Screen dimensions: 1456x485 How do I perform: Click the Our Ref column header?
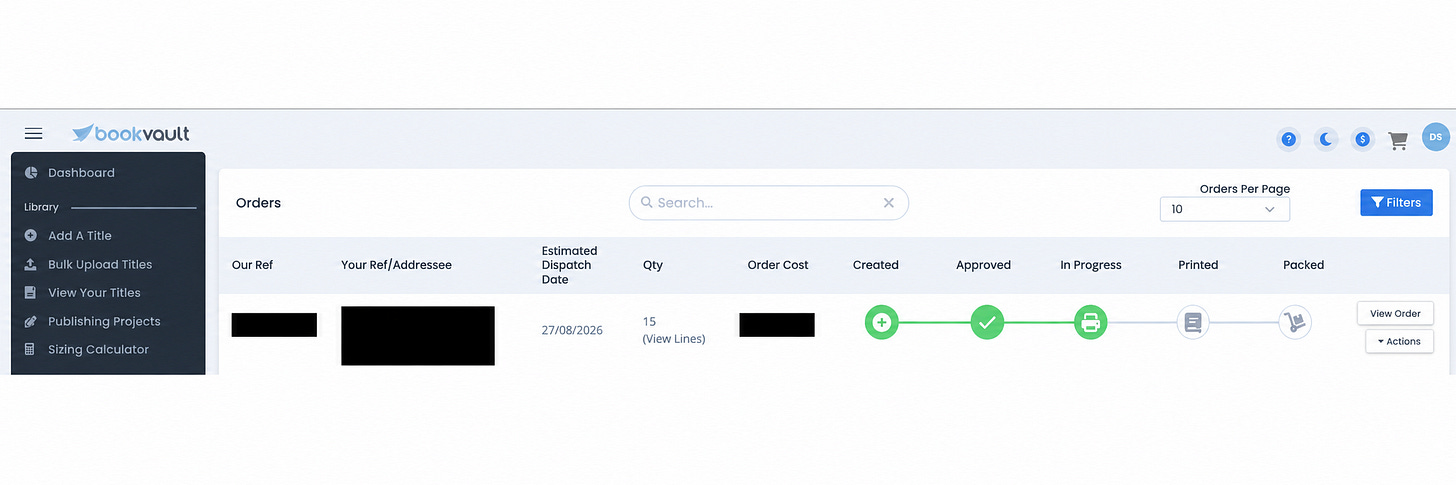click(x=252, y=265)
